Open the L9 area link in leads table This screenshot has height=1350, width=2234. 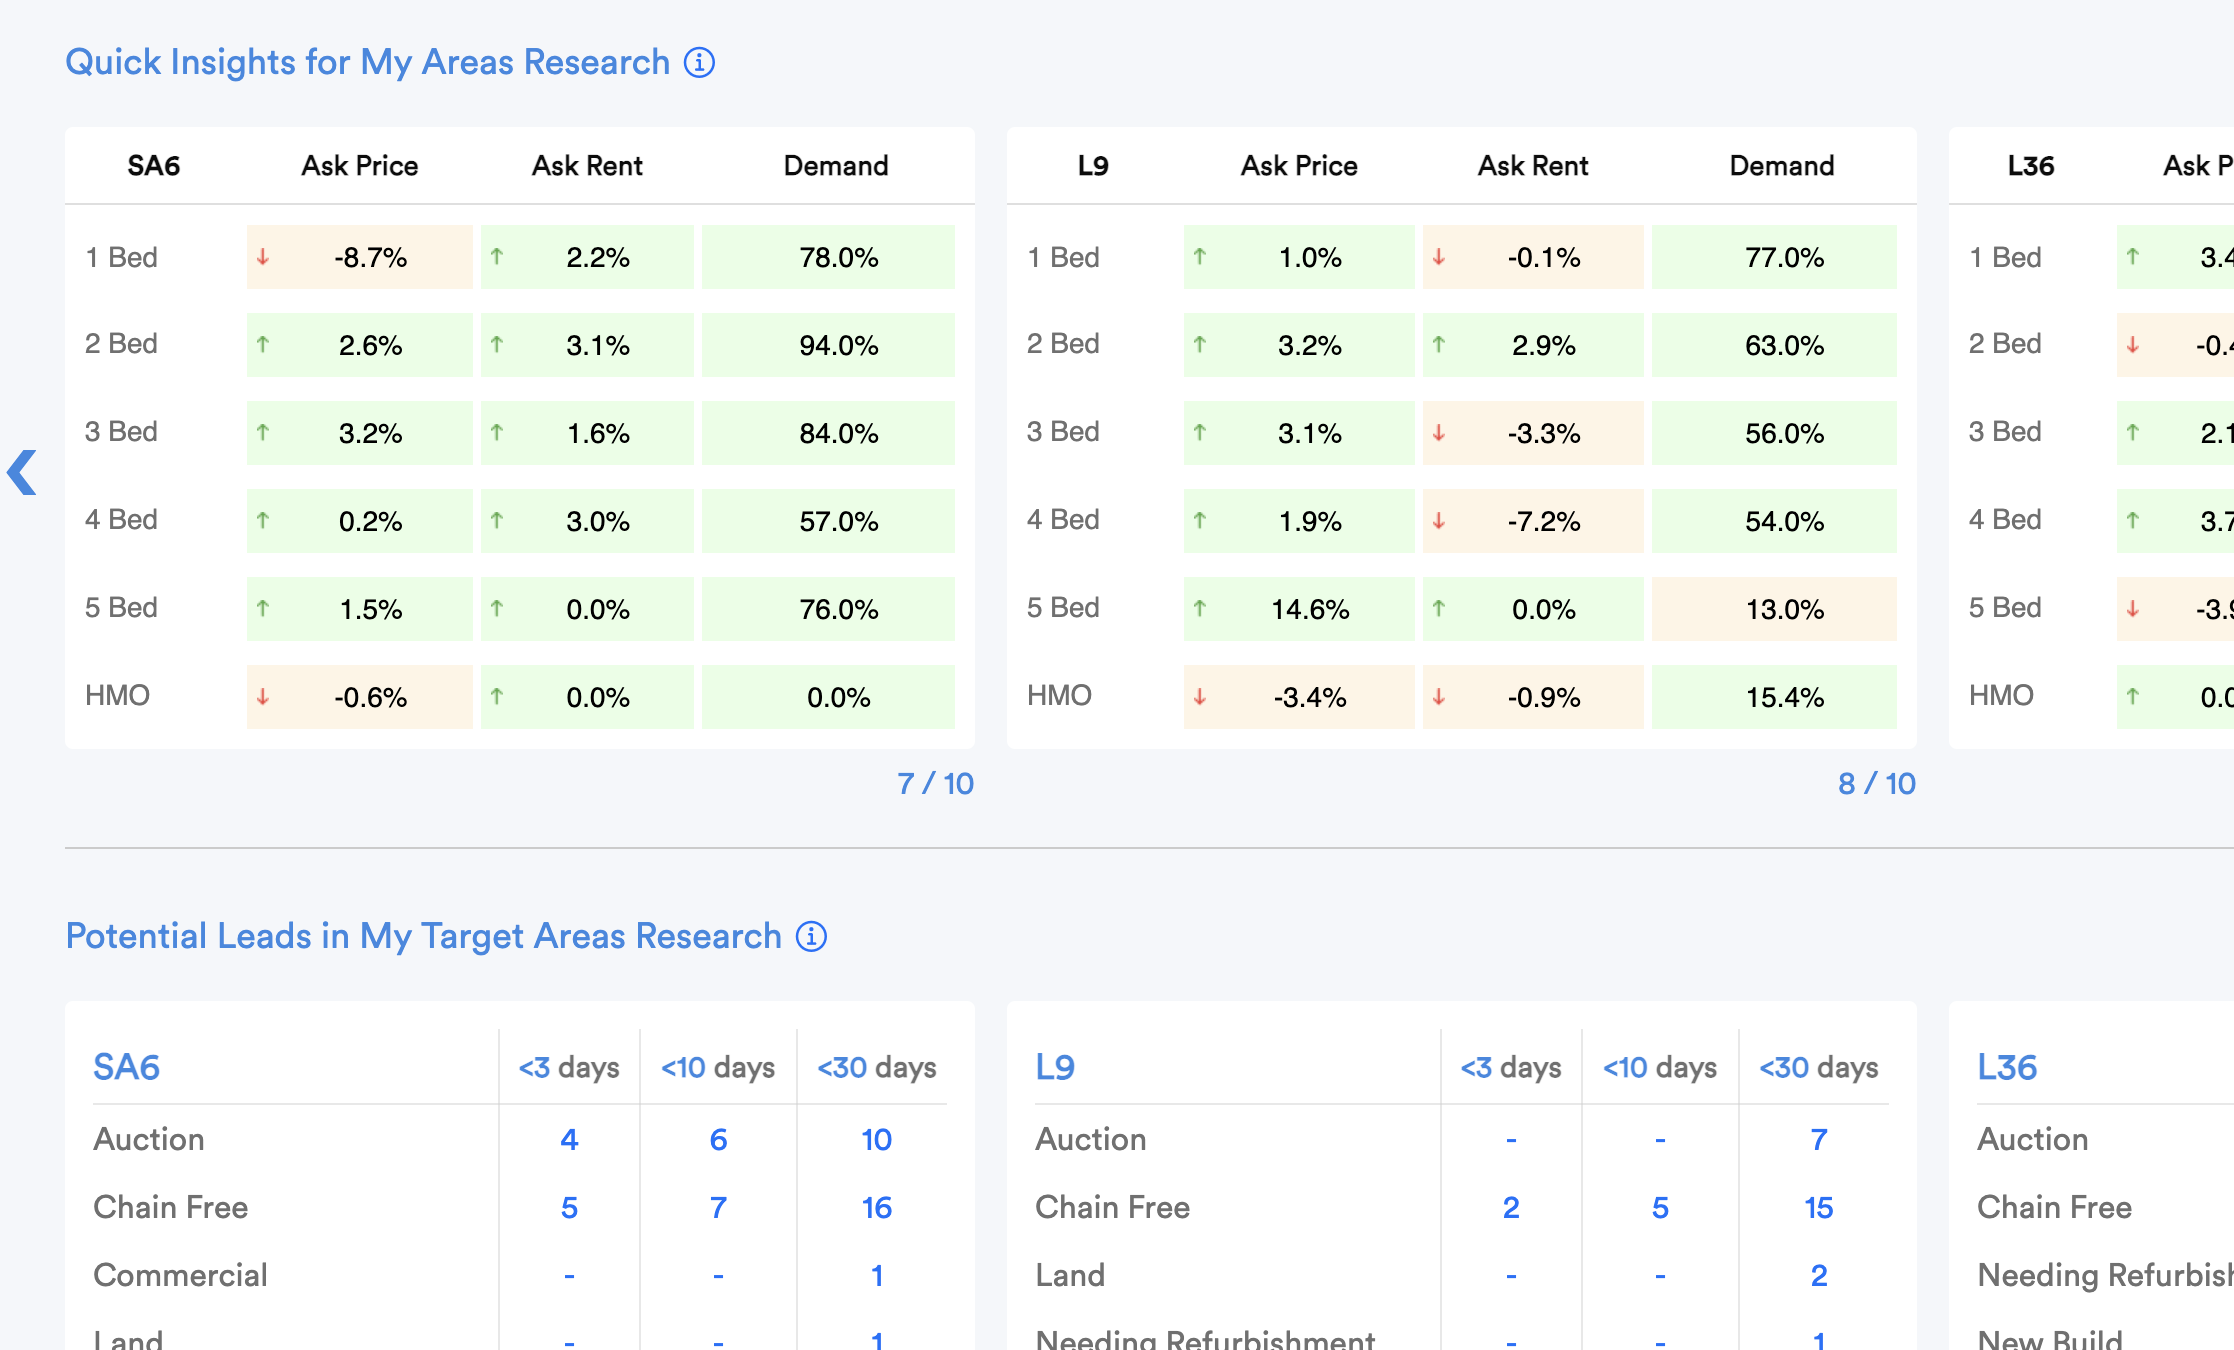[x=1056, y=1067]
